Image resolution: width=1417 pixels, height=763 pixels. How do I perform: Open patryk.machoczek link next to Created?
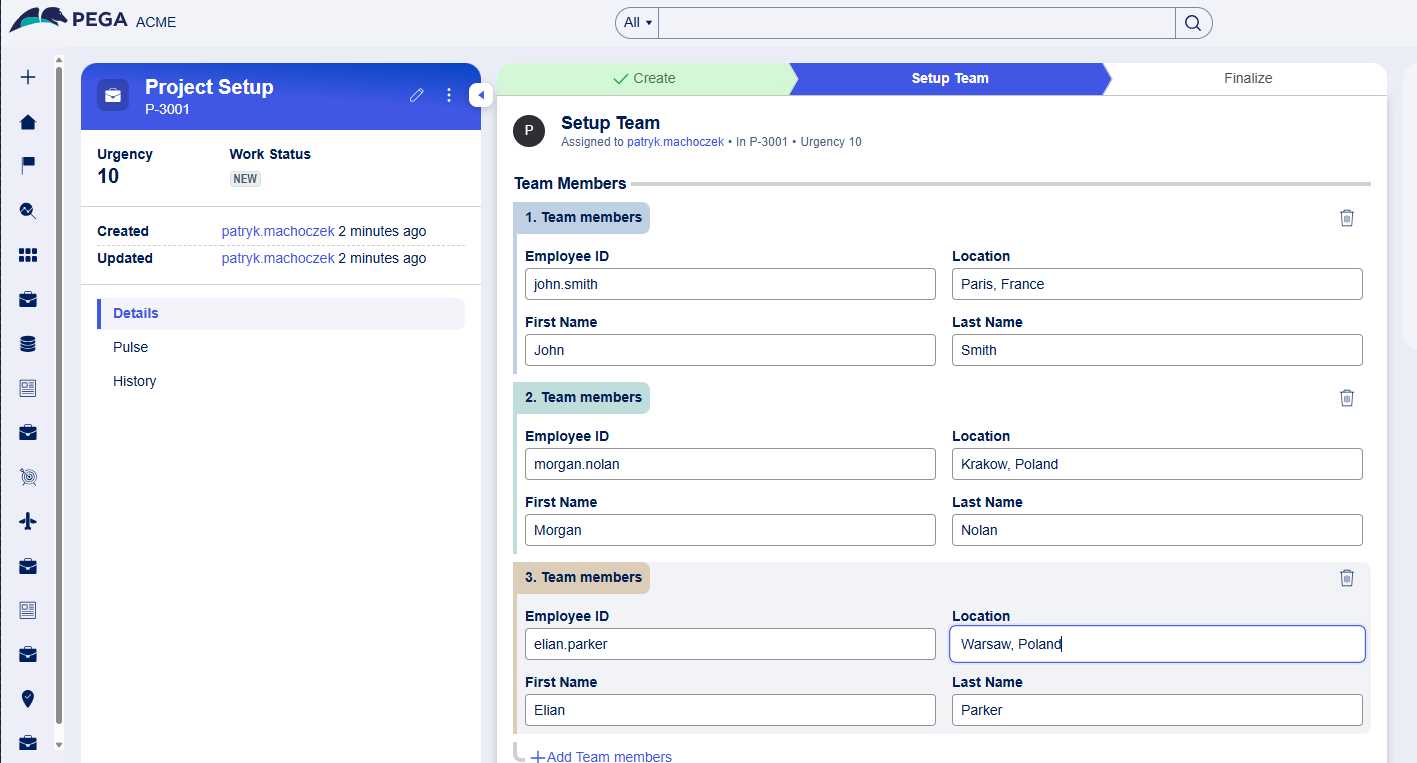pos(278,231)
